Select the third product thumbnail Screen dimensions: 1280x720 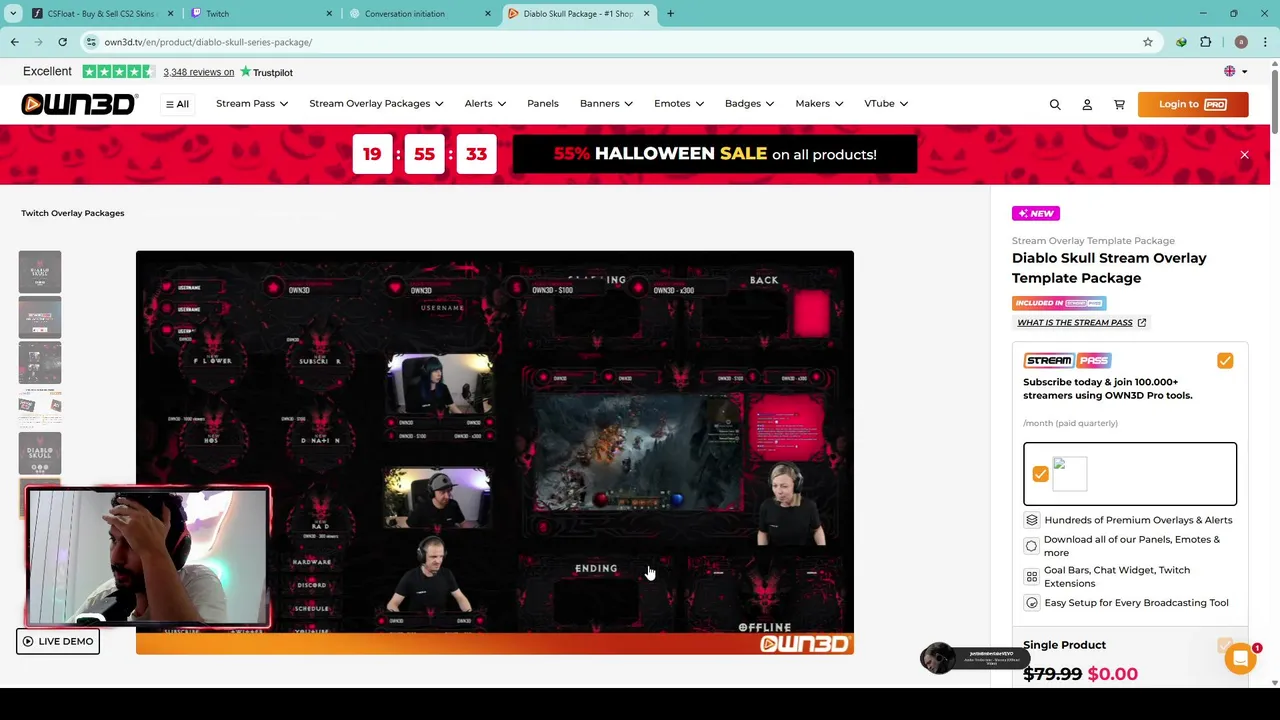point(40,364)
